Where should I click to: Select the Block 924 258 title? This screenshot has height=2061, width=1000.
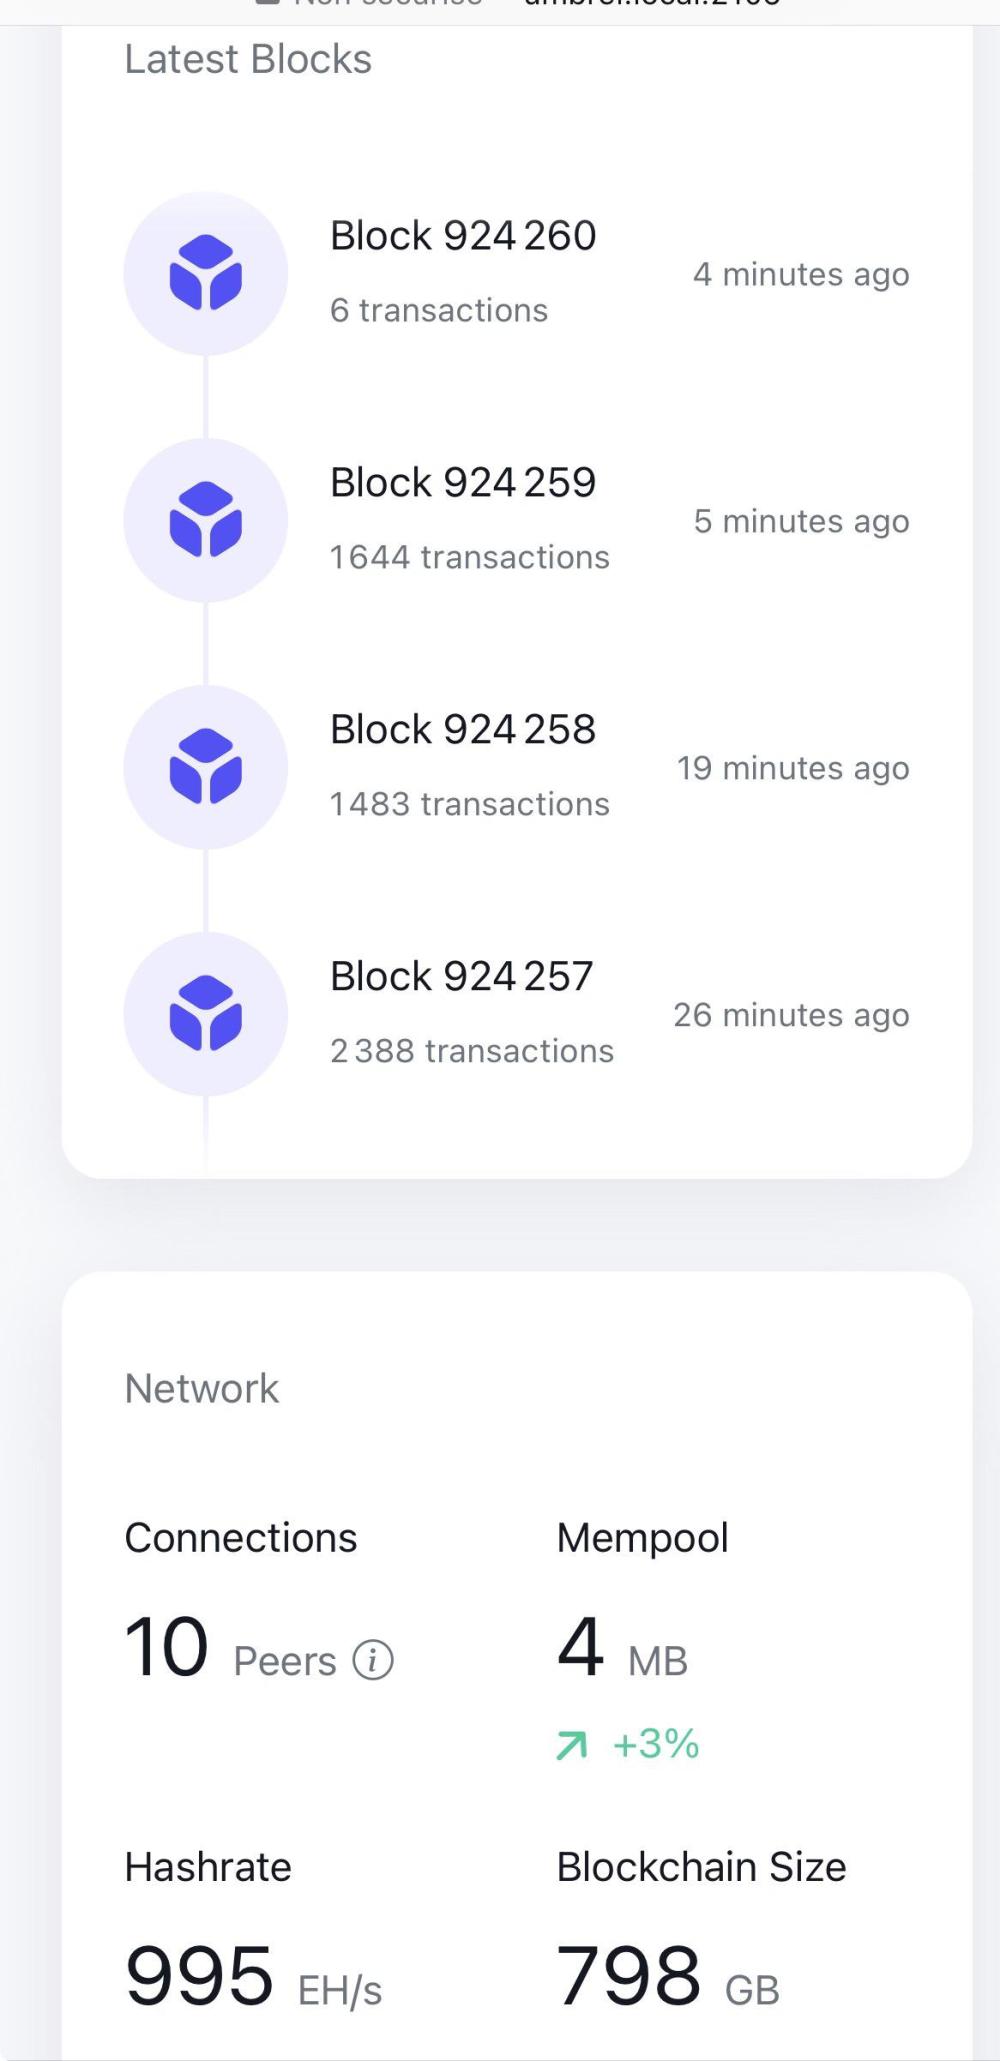coord(463,730)
